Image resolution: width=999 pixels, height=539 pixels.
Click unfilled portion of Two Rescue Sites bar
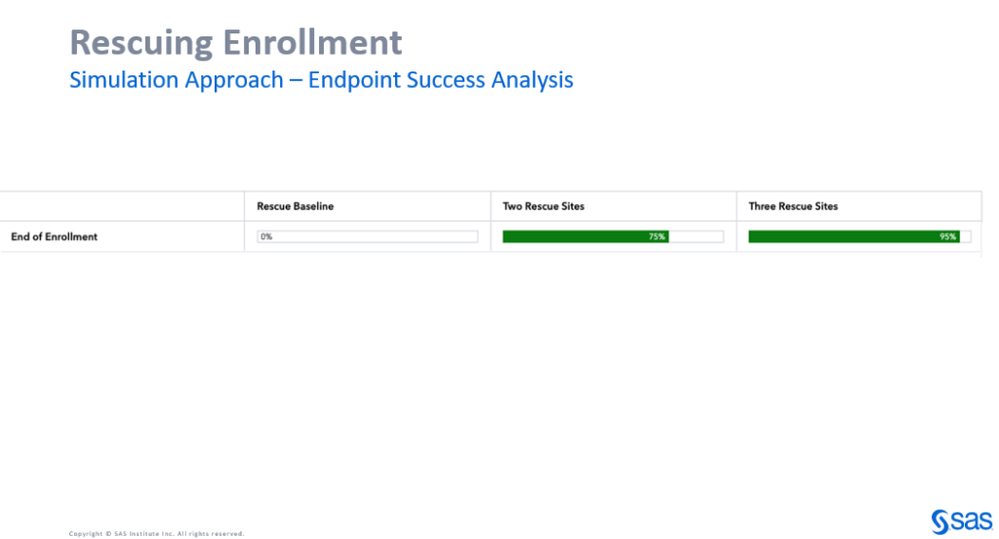[696, 236]
